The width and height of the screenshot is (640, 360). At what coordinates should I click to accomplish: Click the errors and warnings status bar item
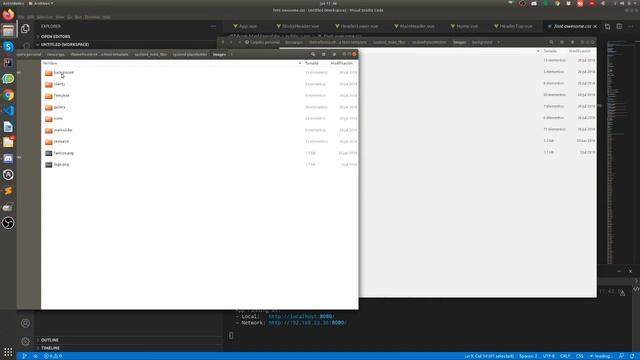[x=53, y=356]
